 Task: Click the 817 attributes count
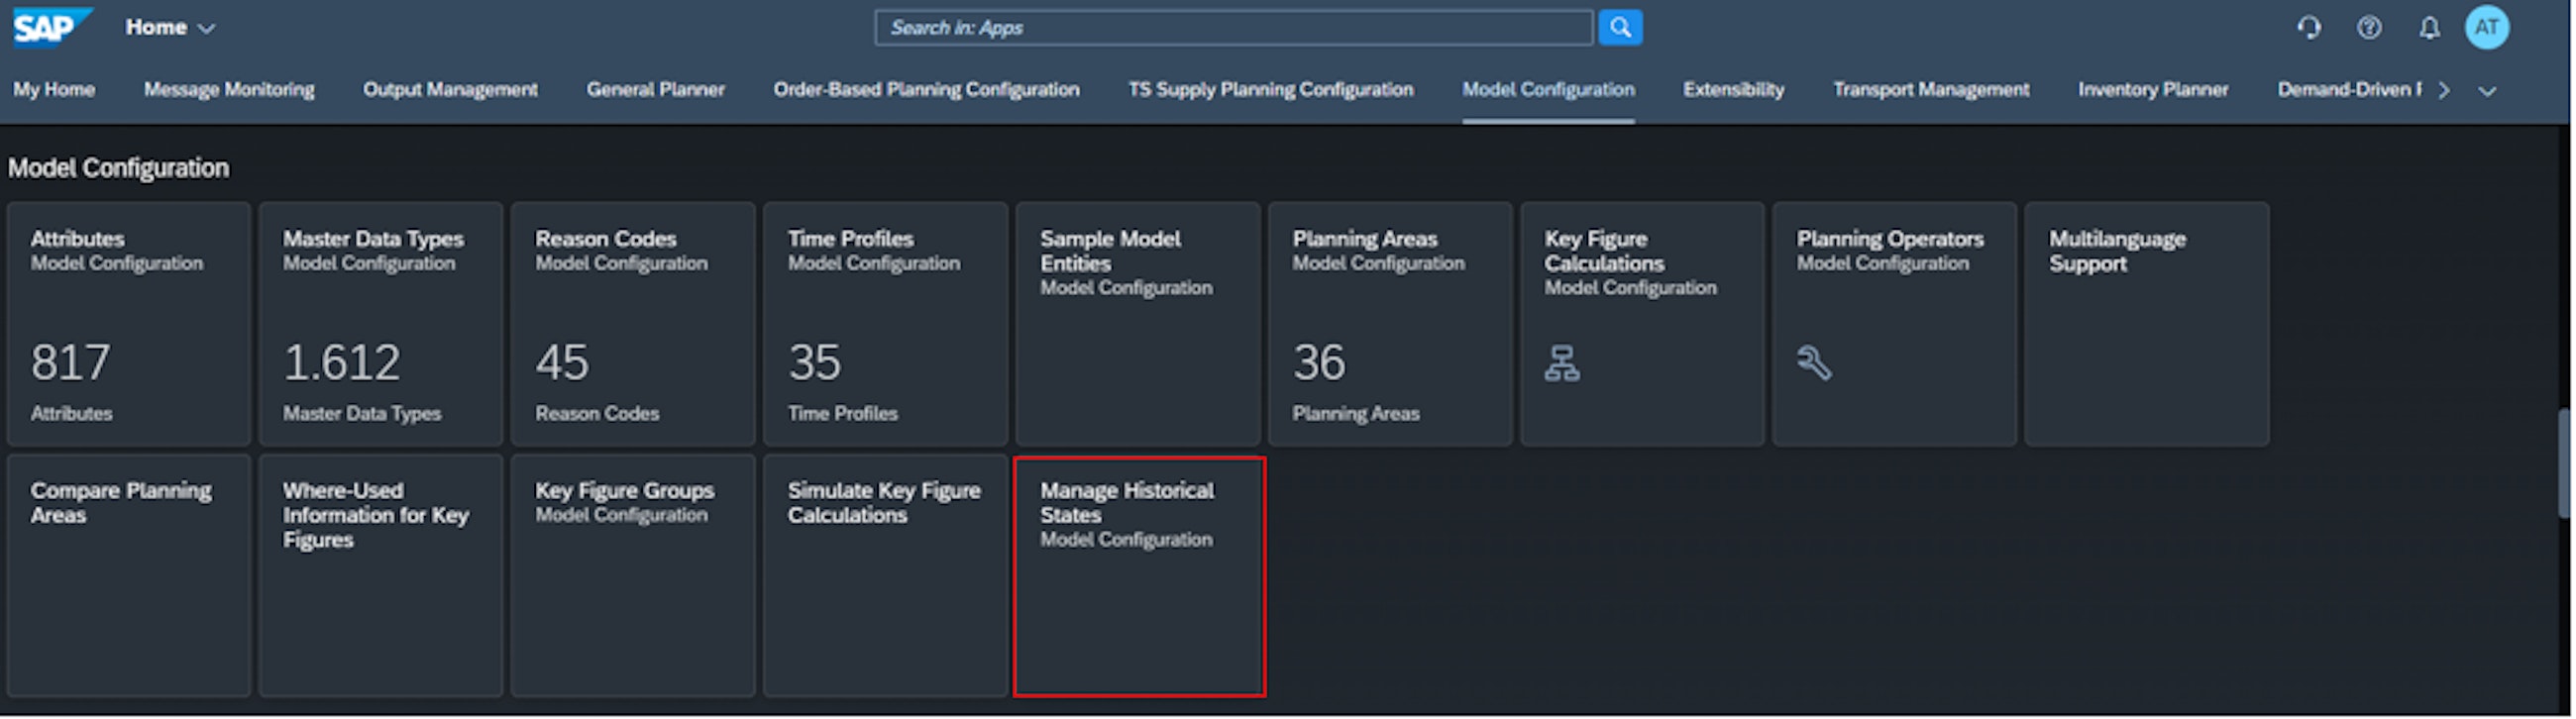pos(70,362)
